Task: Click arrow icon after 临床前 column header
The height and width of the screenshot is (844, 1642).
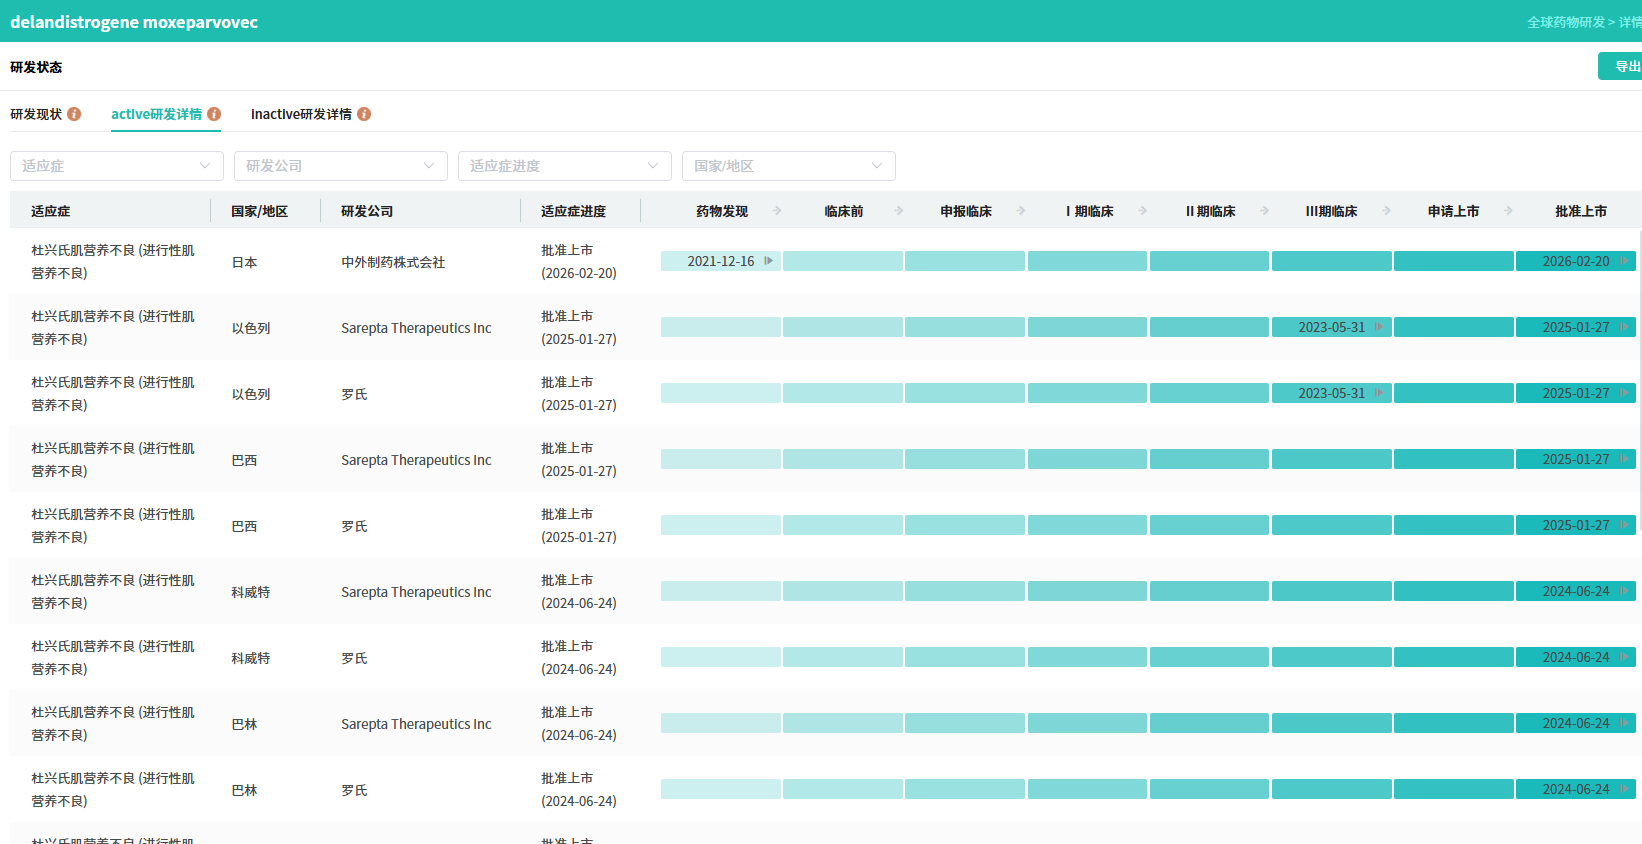Action: coord(899,211)
